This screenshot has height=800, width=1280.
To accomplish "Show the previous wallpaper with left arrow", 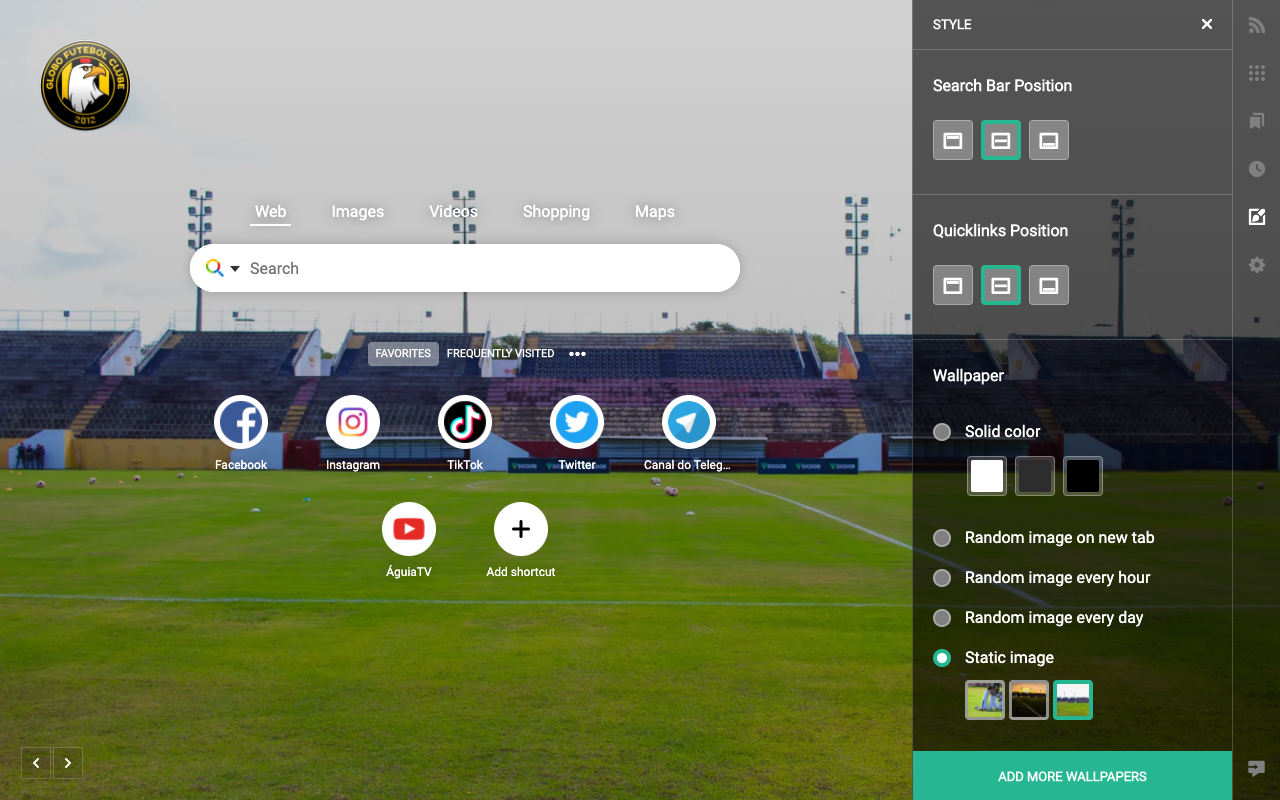I will click(x=36, y=763).
